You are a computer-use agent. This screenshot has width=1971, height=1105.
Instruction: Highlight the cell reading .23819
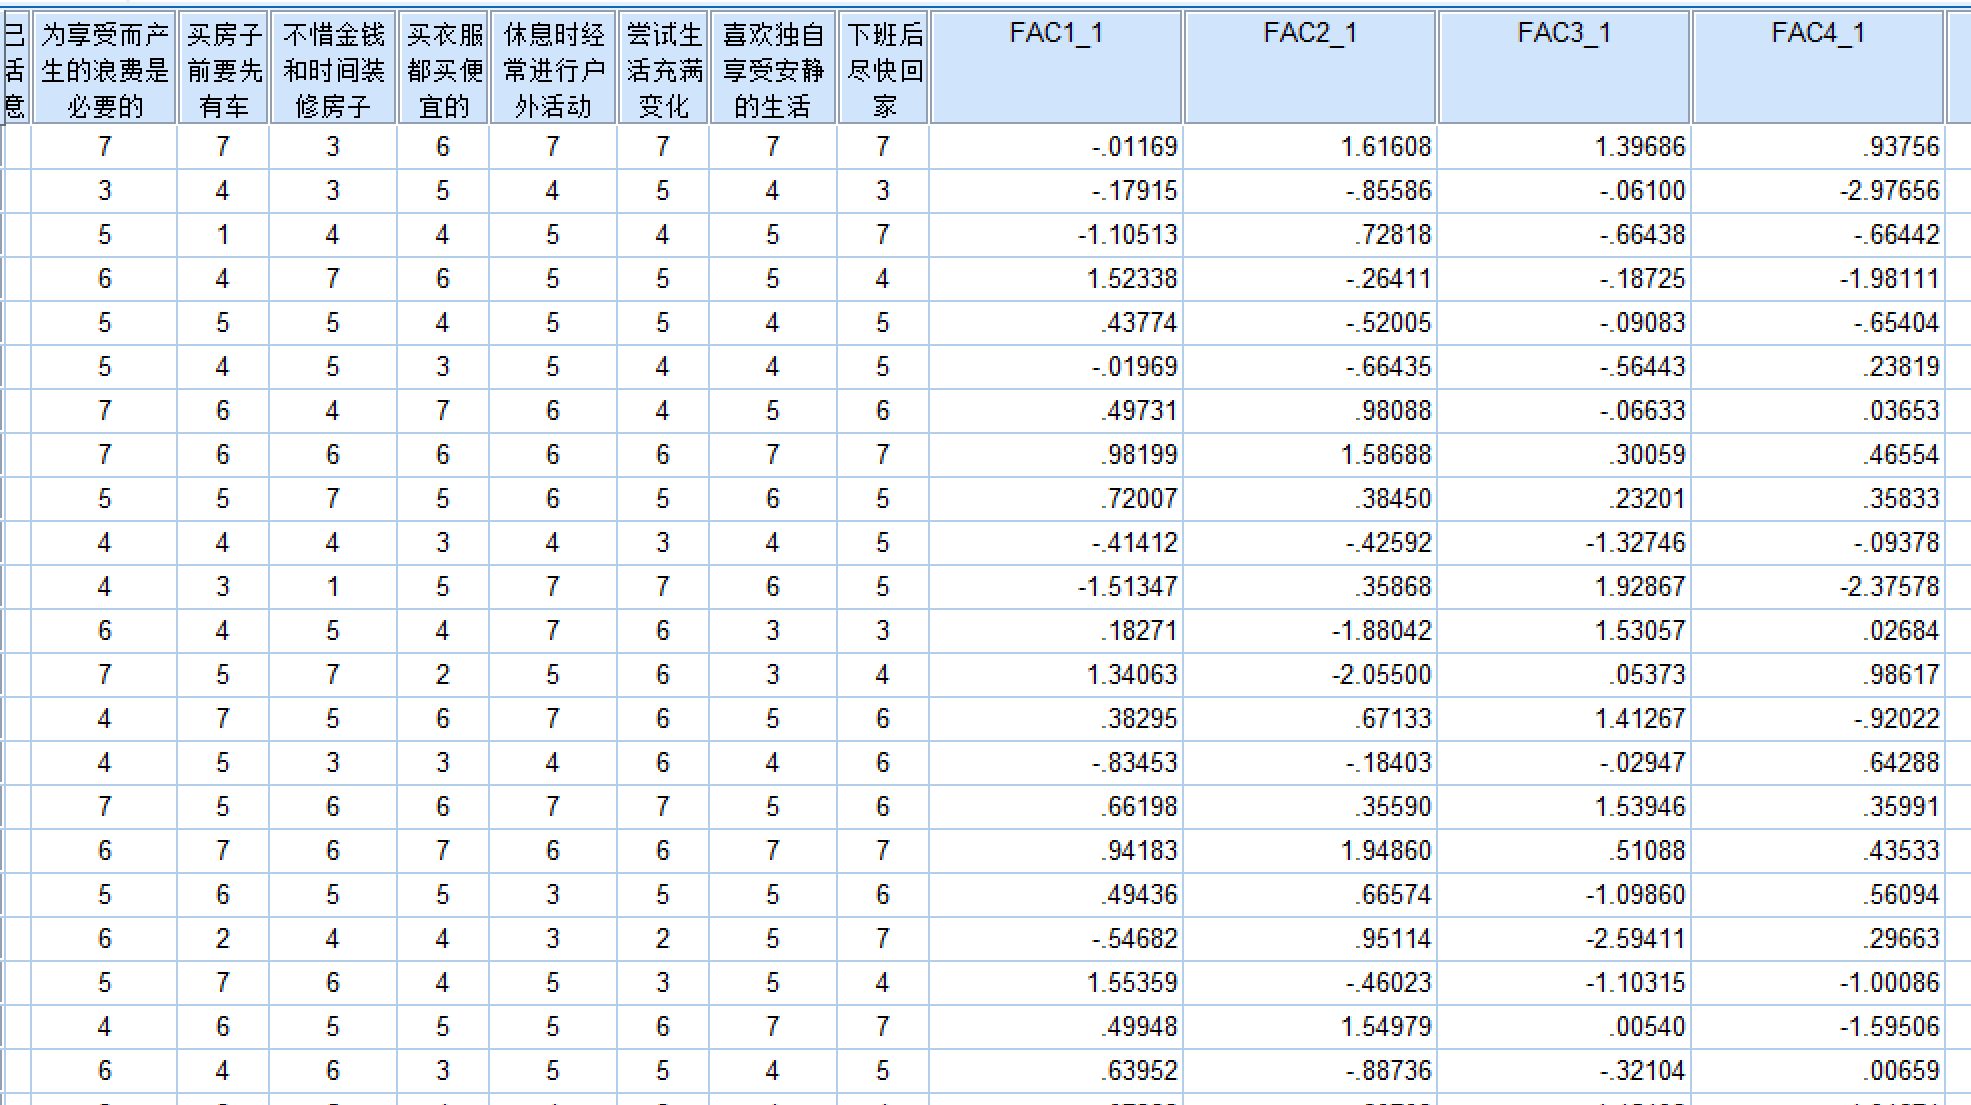tap(1818, 367)
